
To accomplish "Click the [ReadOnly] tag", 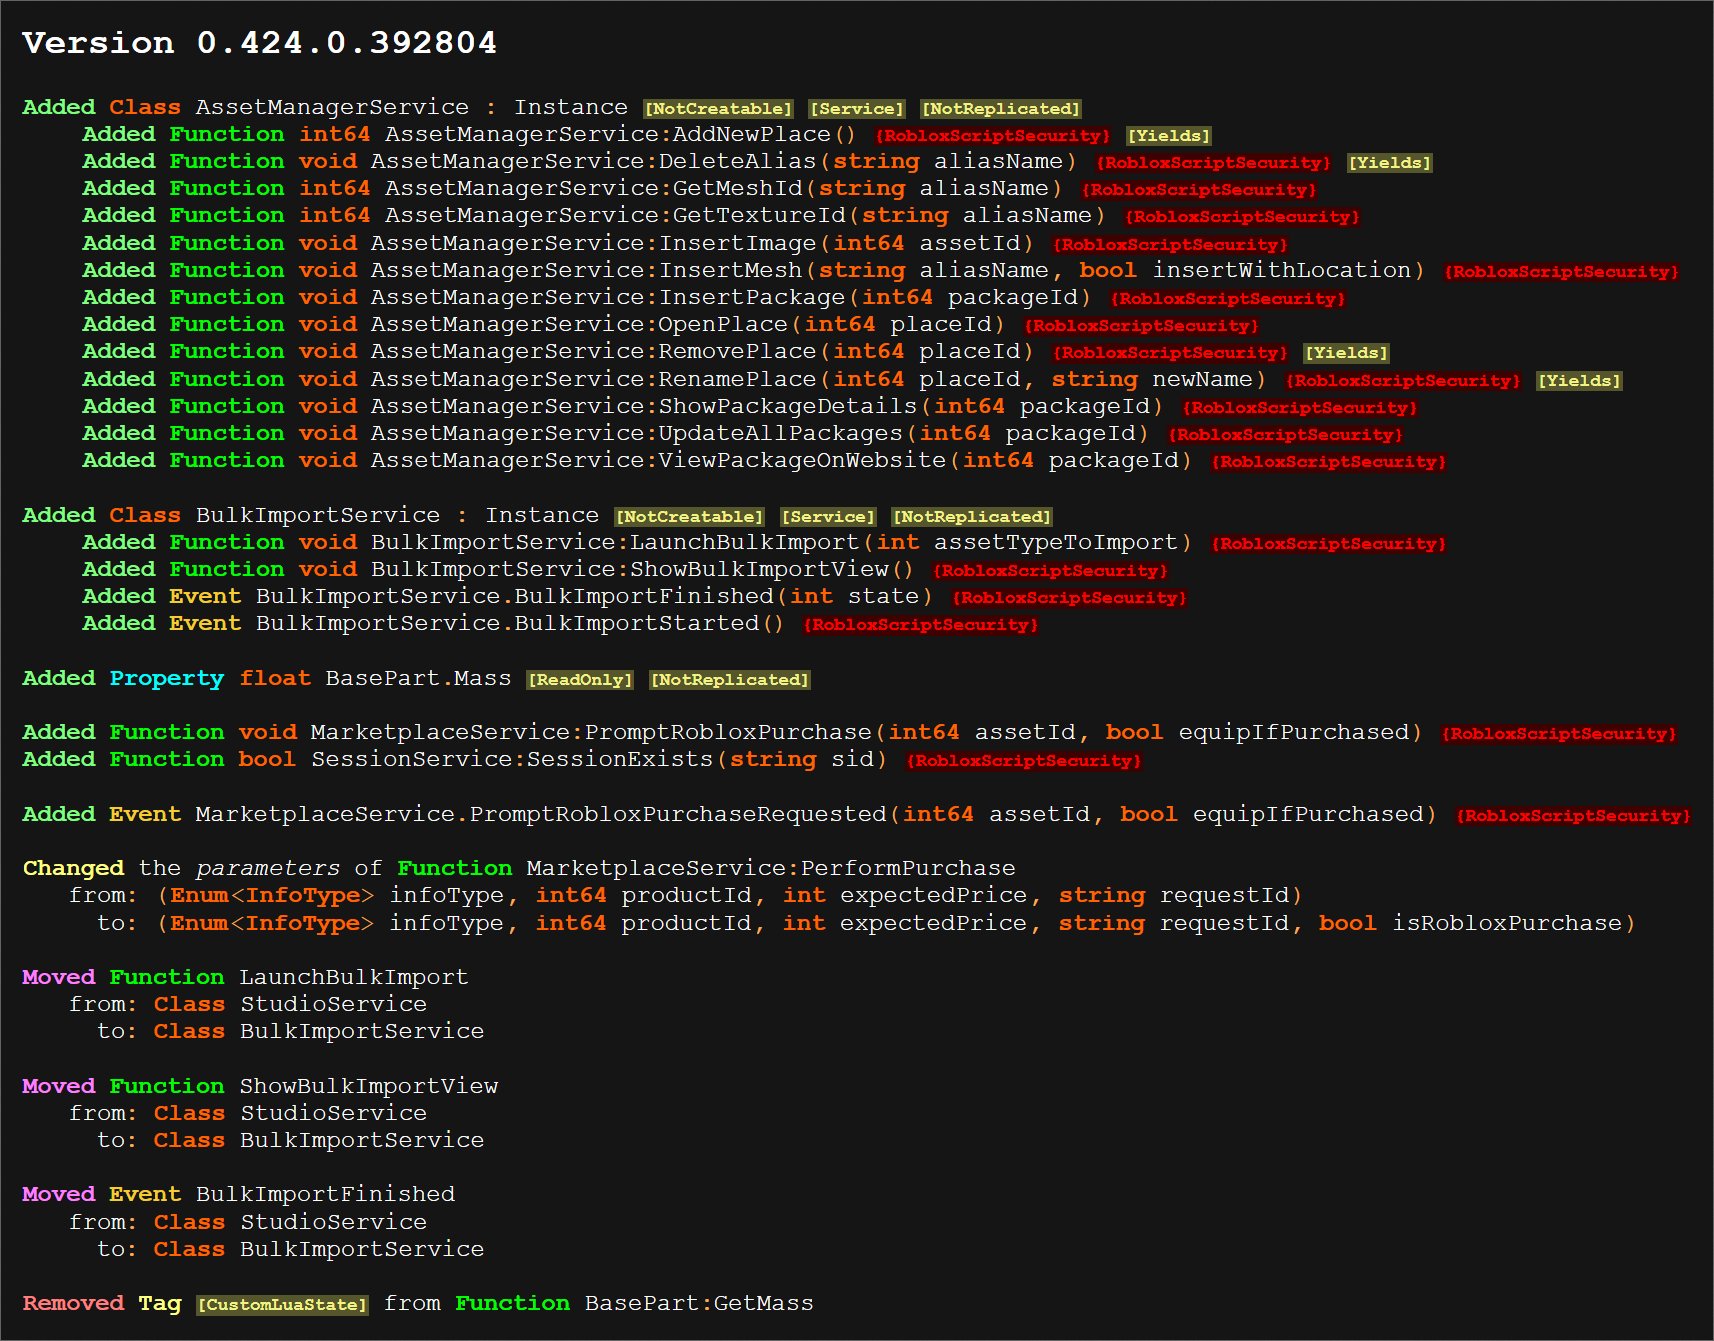I will tap(581, 680).
